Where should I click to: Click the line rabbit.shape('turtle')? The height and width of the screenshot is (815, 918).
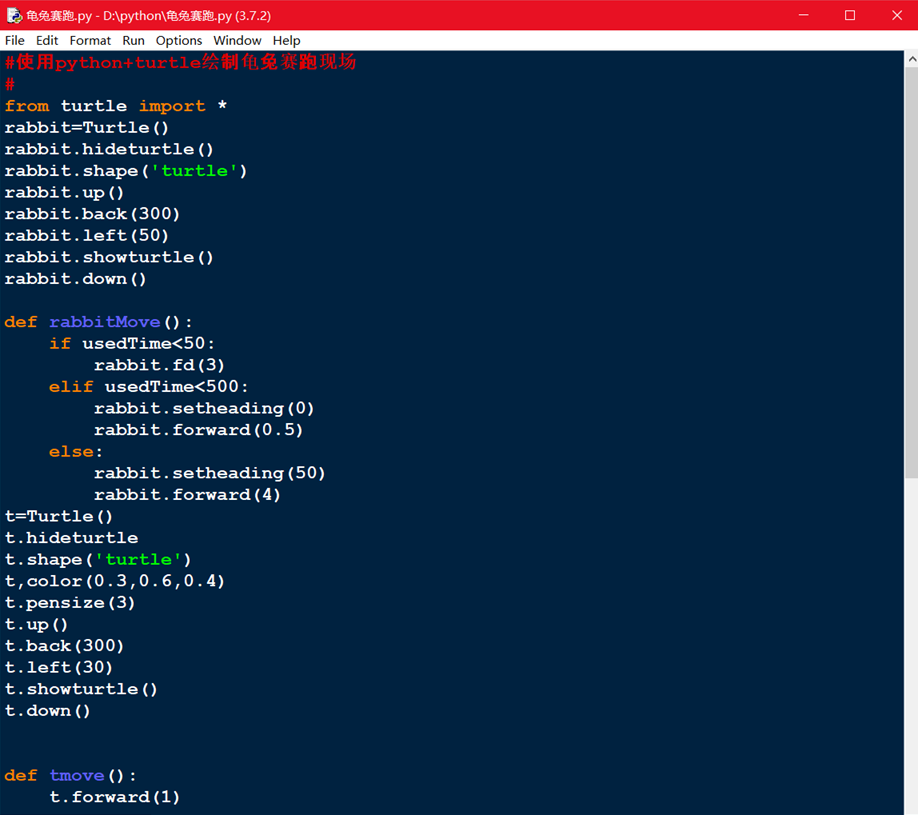click(x=126, y=171)
